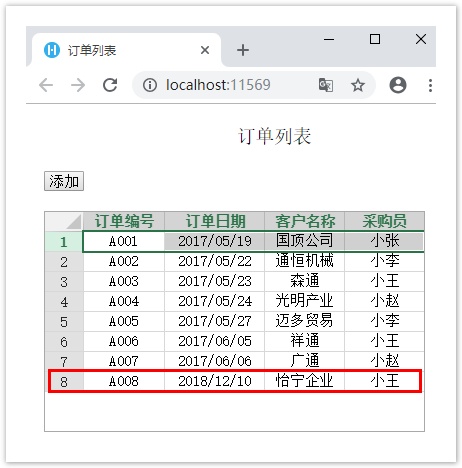Viewport: 462px width, 468px height.
Task: Select the 订单日期 column header
Action: click(215, 221)
